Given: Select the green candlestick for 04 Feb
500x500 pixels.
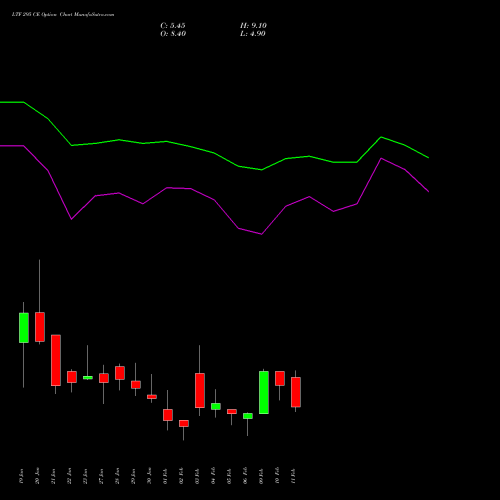Looking at the screenshot, I should tap(216, 406).
